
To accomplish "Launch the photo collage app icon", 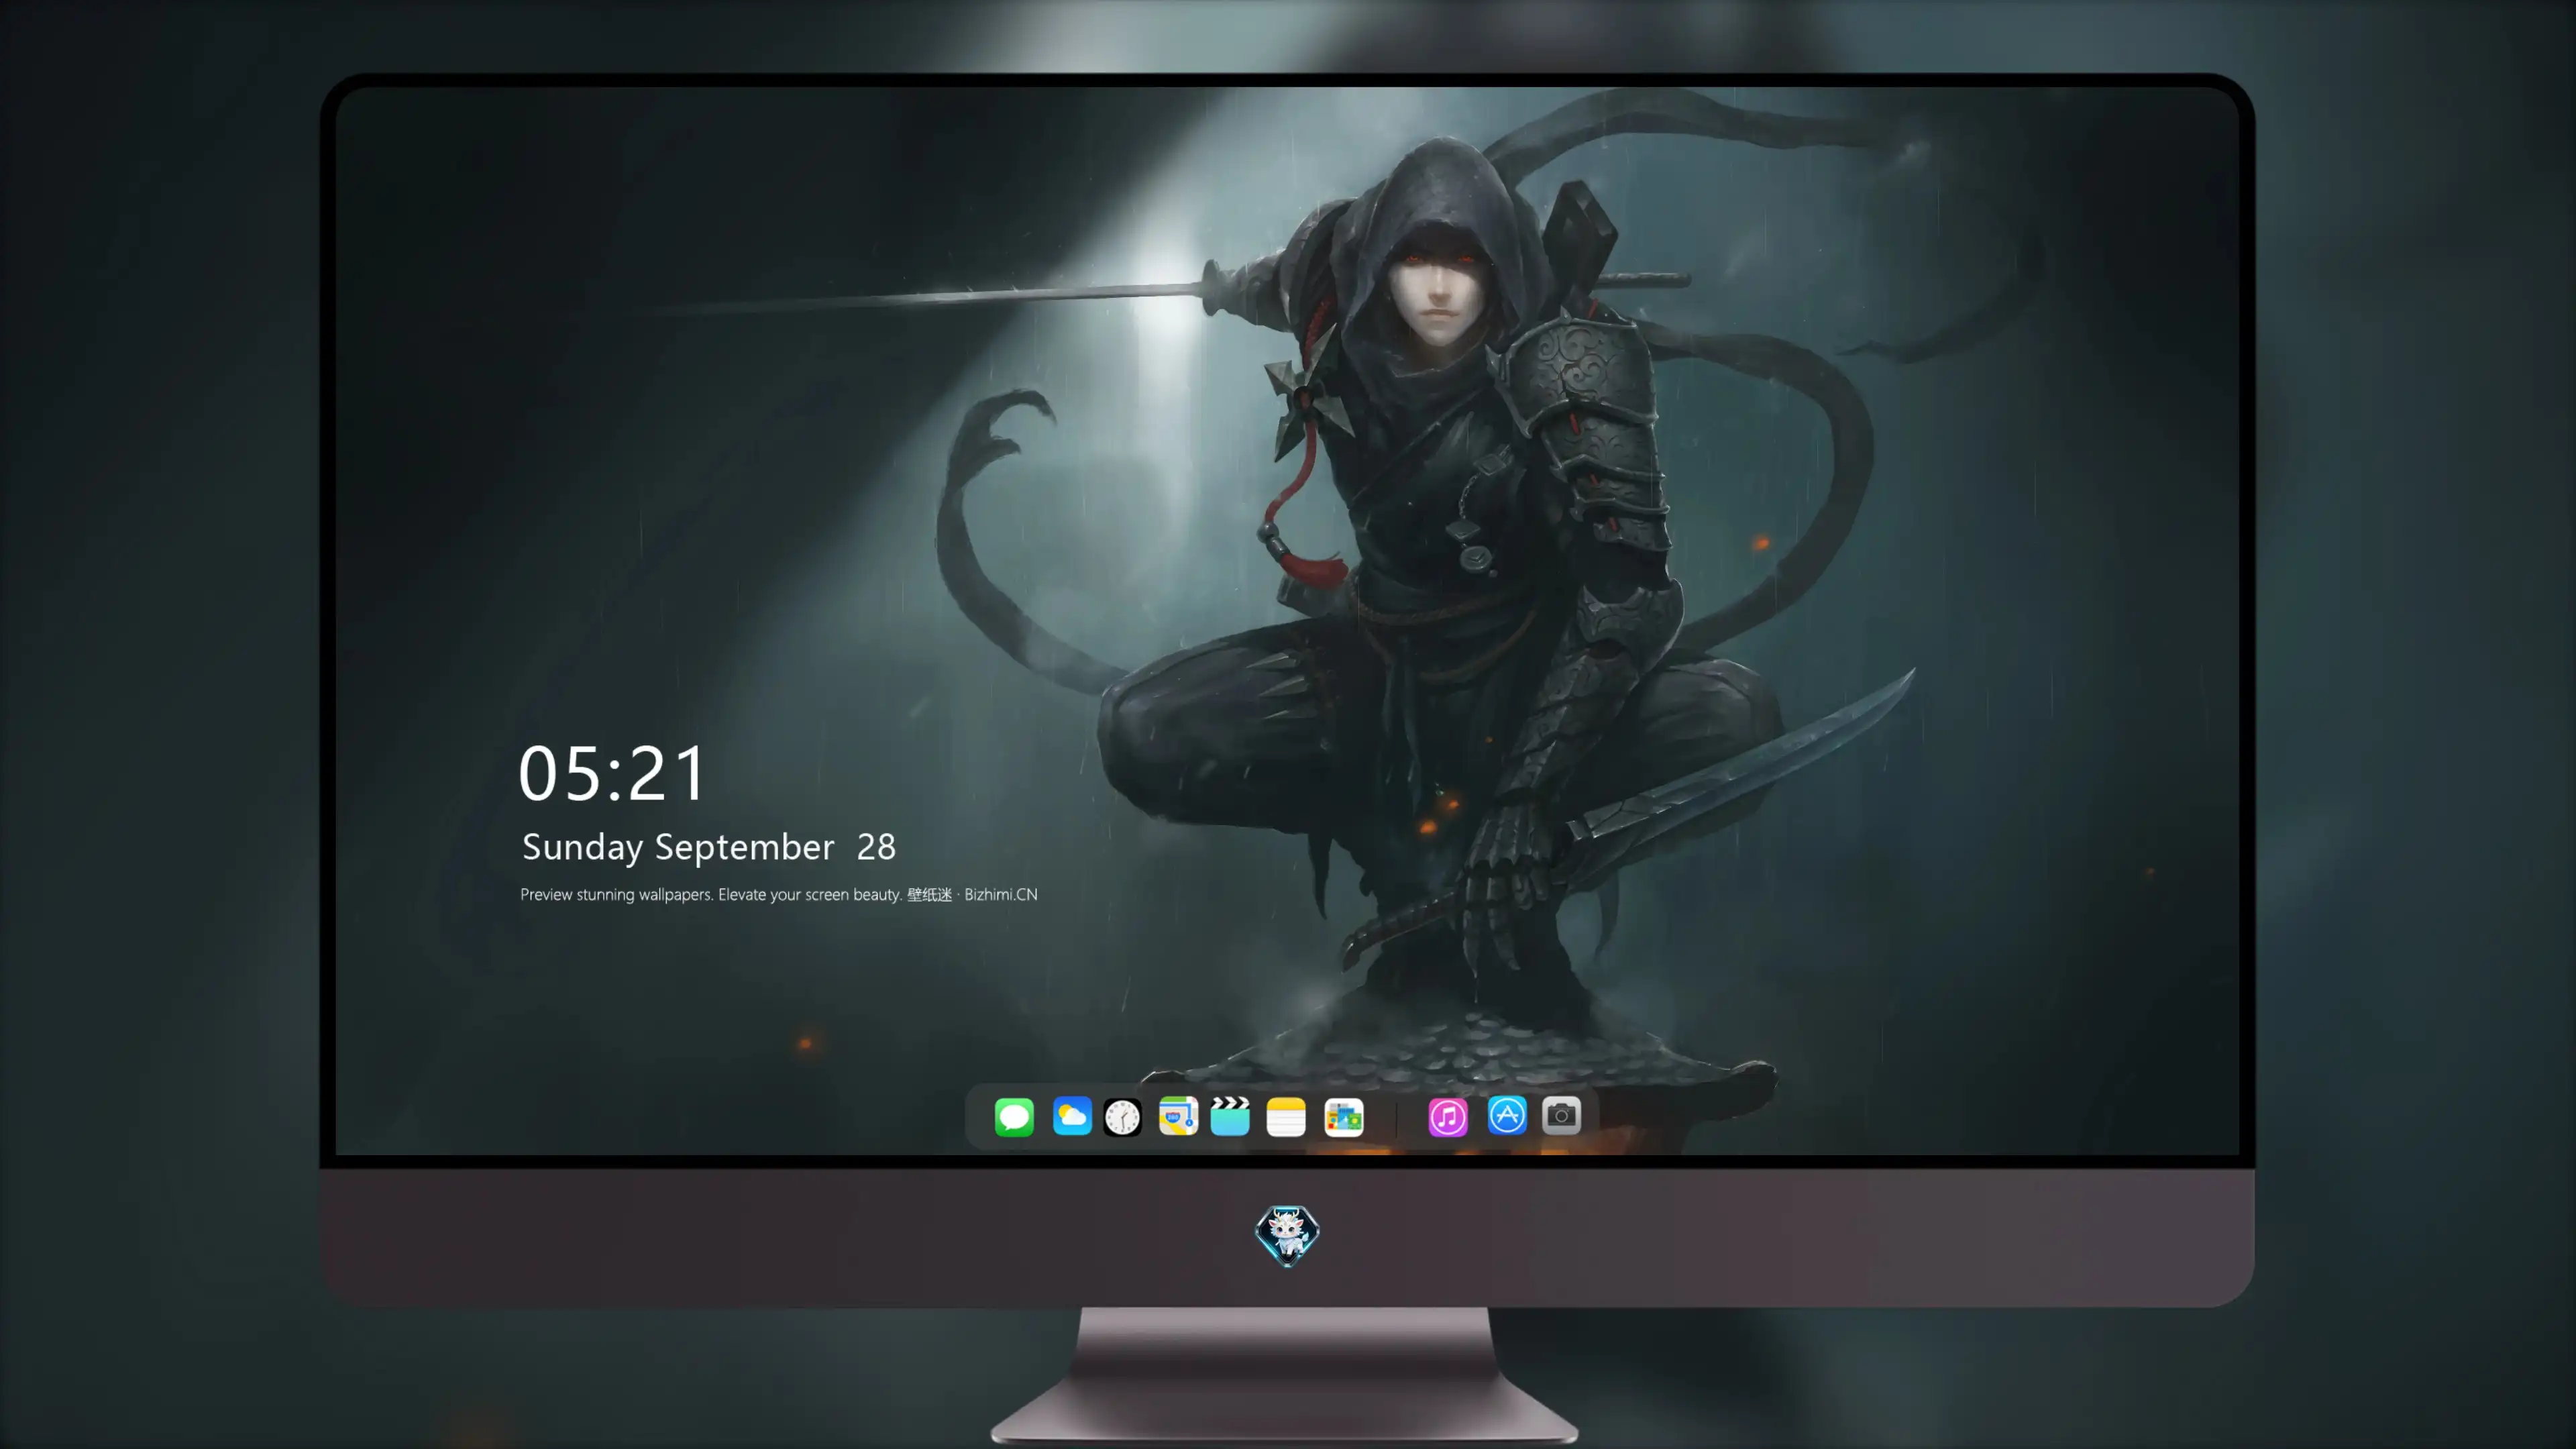I will click(1344, 1117).
